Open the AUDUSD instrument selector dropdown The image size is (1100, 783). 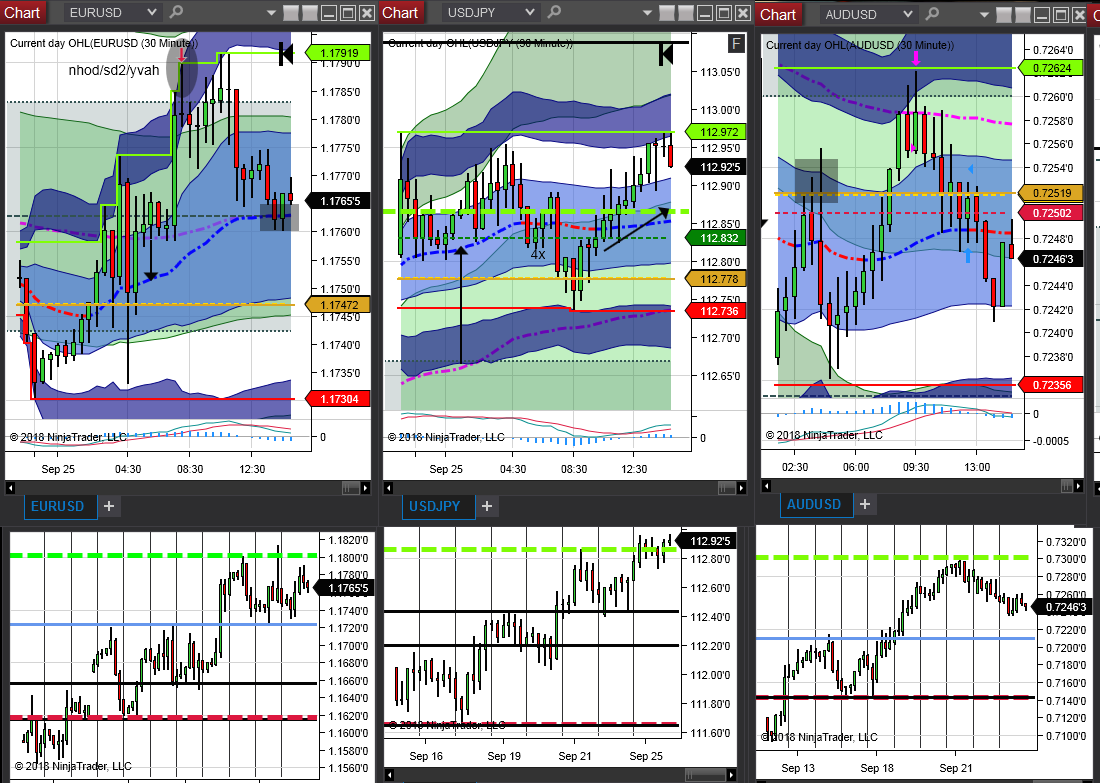coord(869,15)
